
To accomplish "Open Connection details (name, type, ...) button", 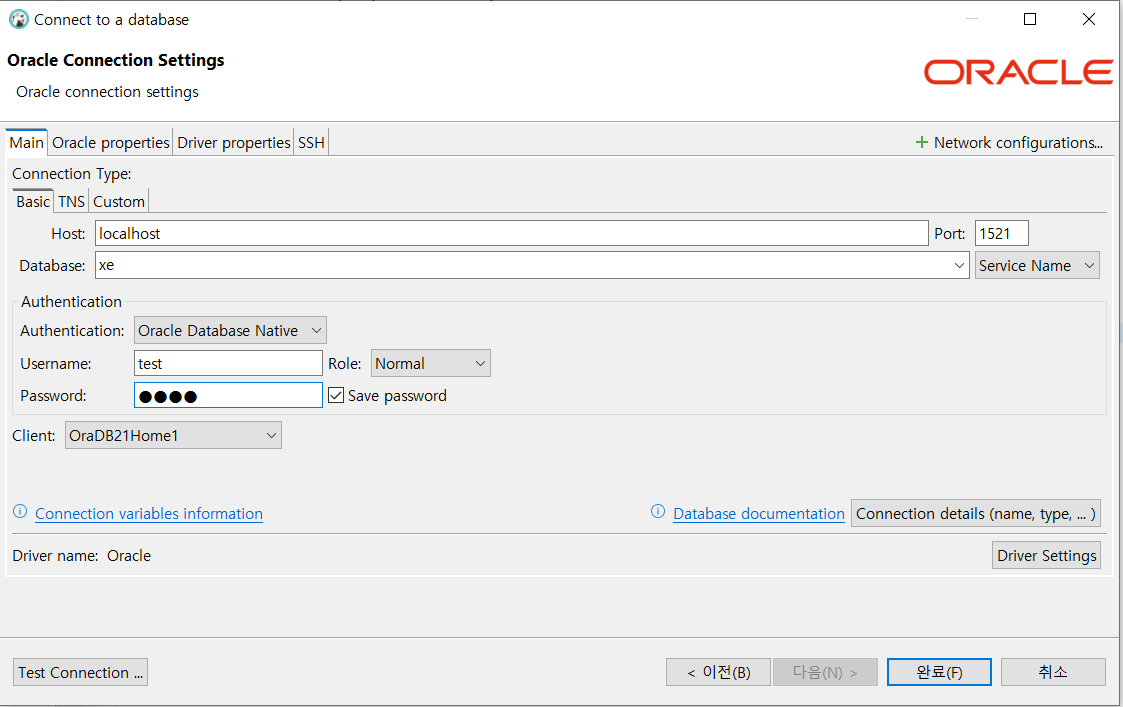I will [x=975, y=514].
